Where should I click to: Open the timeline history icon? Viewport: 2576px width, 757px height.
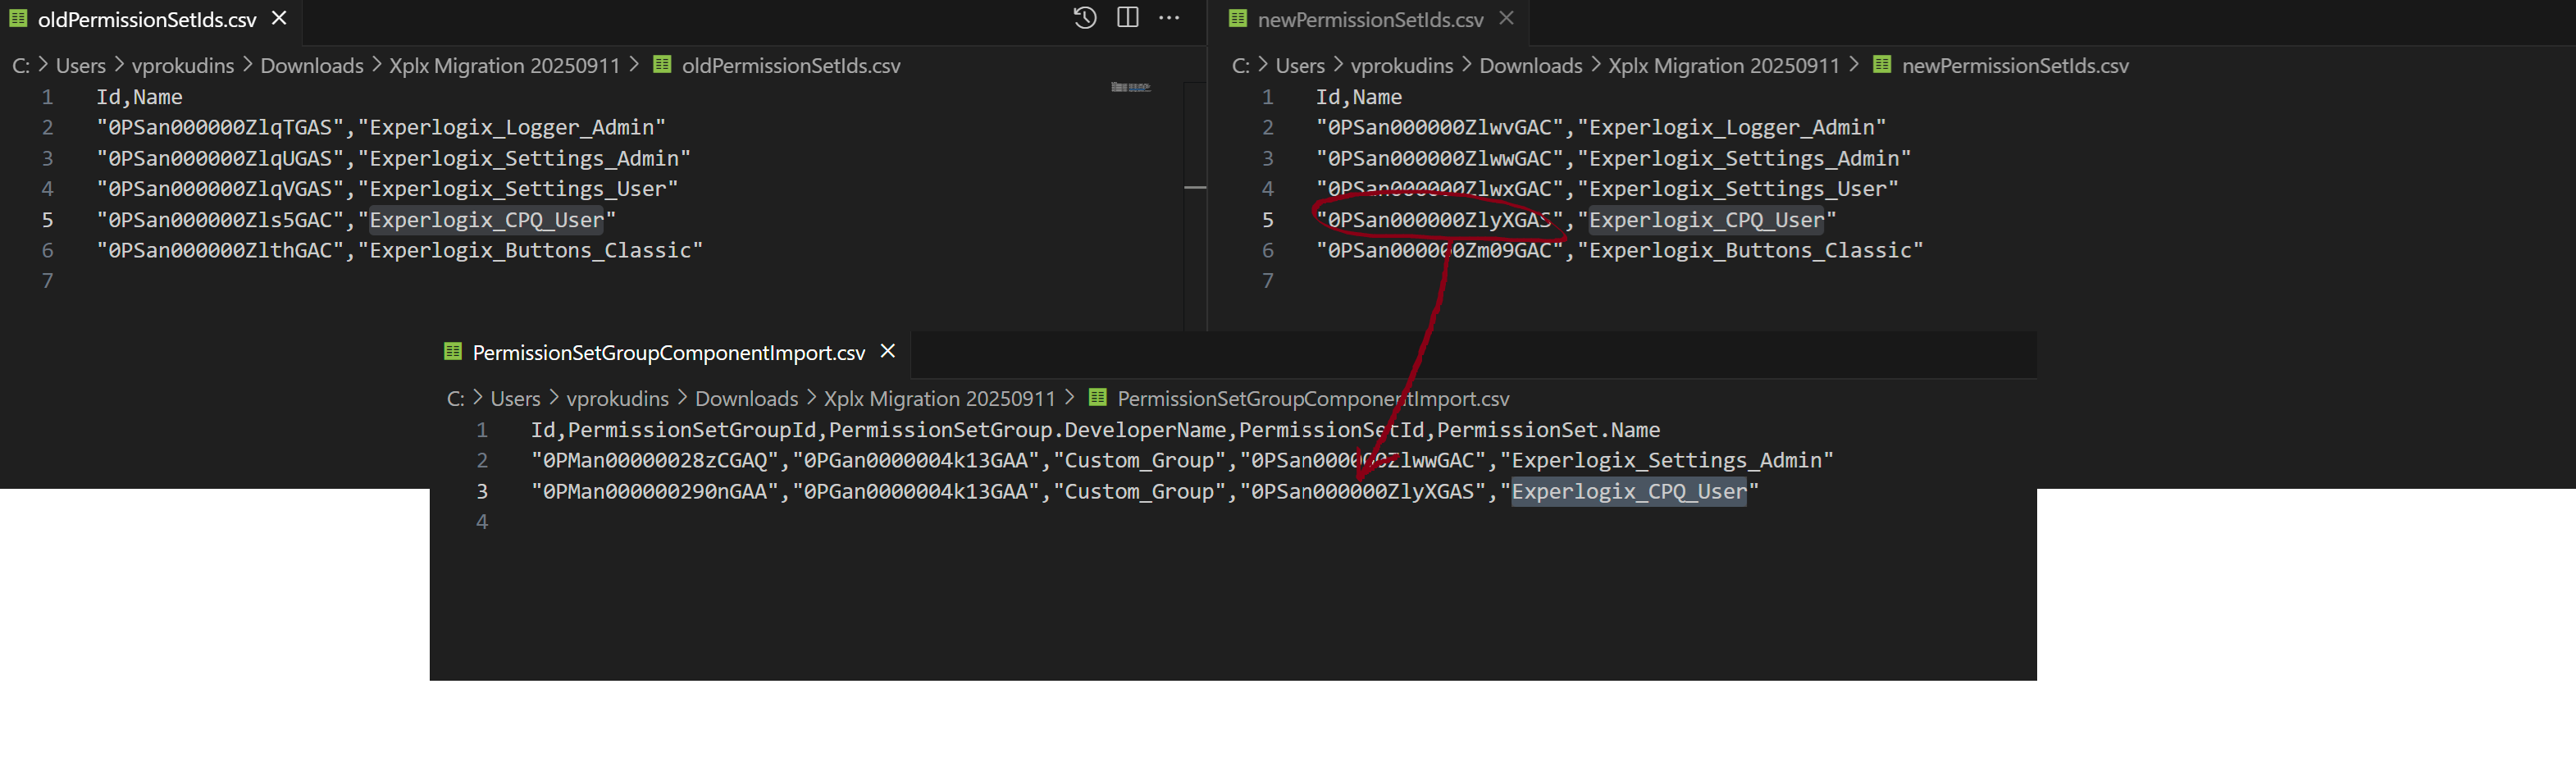pos(1085,18)
